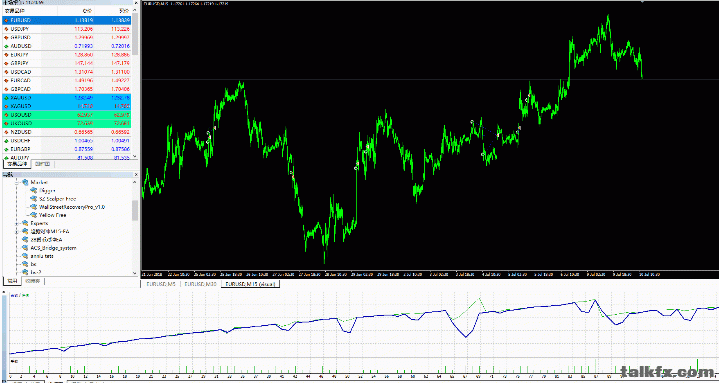Open the second tab under Market Watch list
Screen dimensions: 719x383
click(44, 164)
